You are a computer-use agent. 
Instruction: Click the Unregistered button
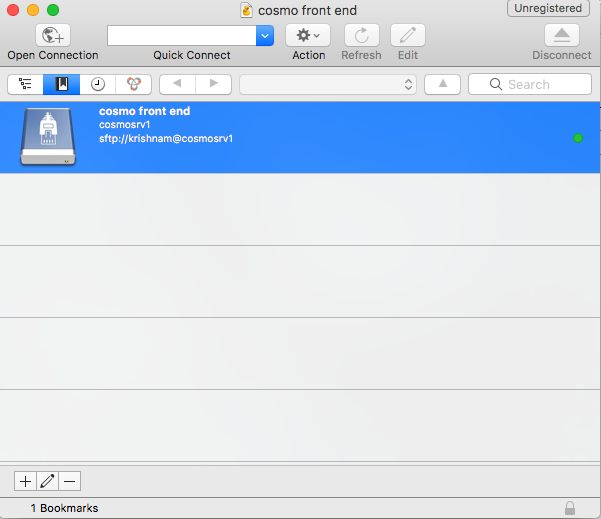pos(548,8)
